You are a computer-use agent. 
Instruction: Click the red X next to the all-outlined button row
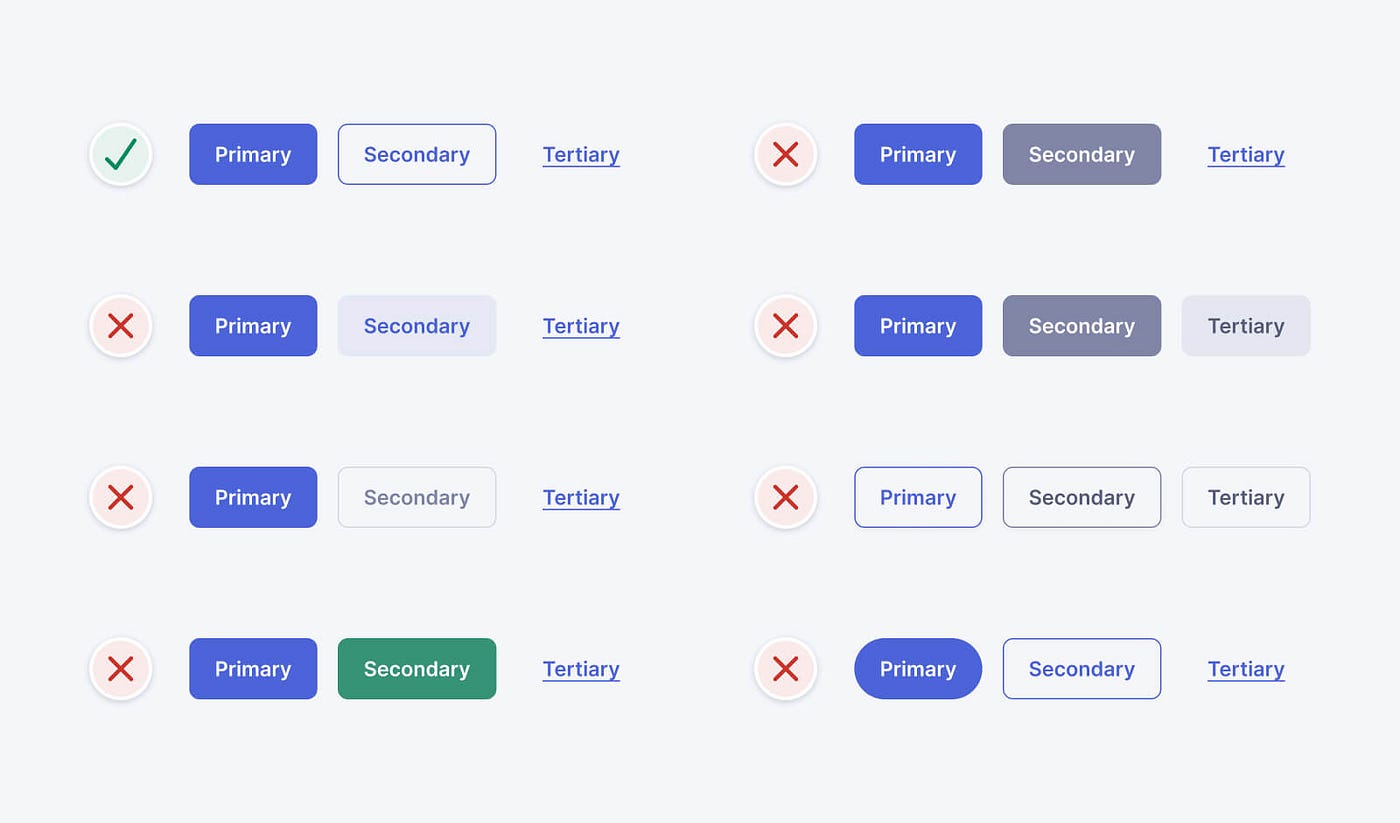click(785, 497)
